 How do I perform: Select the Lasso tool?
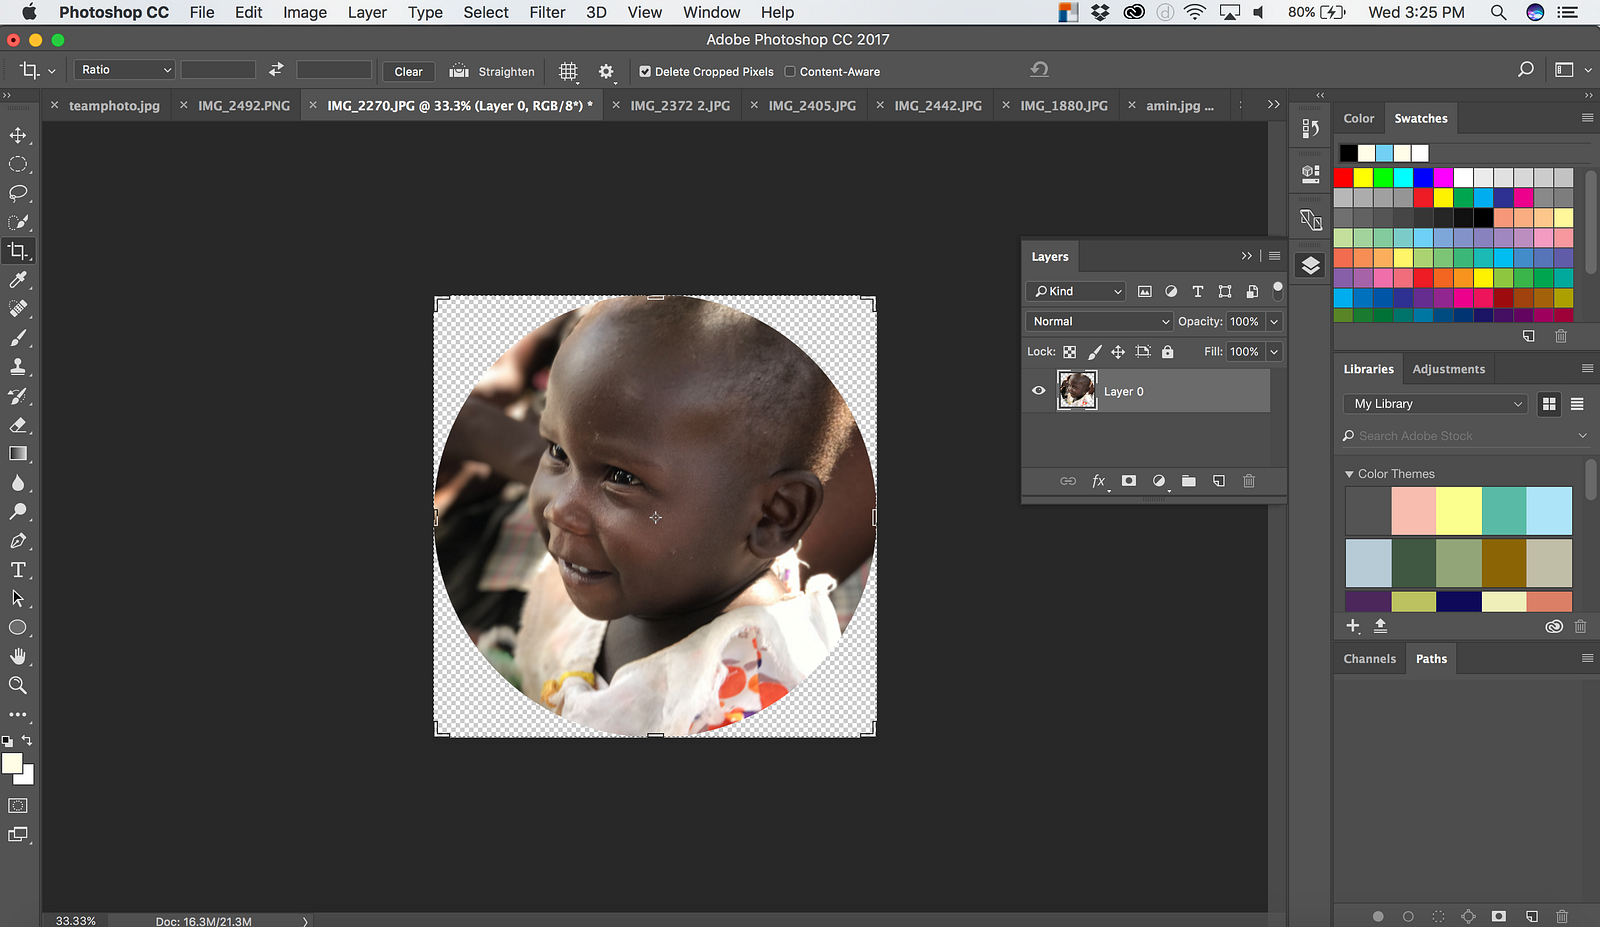[18, 193]
